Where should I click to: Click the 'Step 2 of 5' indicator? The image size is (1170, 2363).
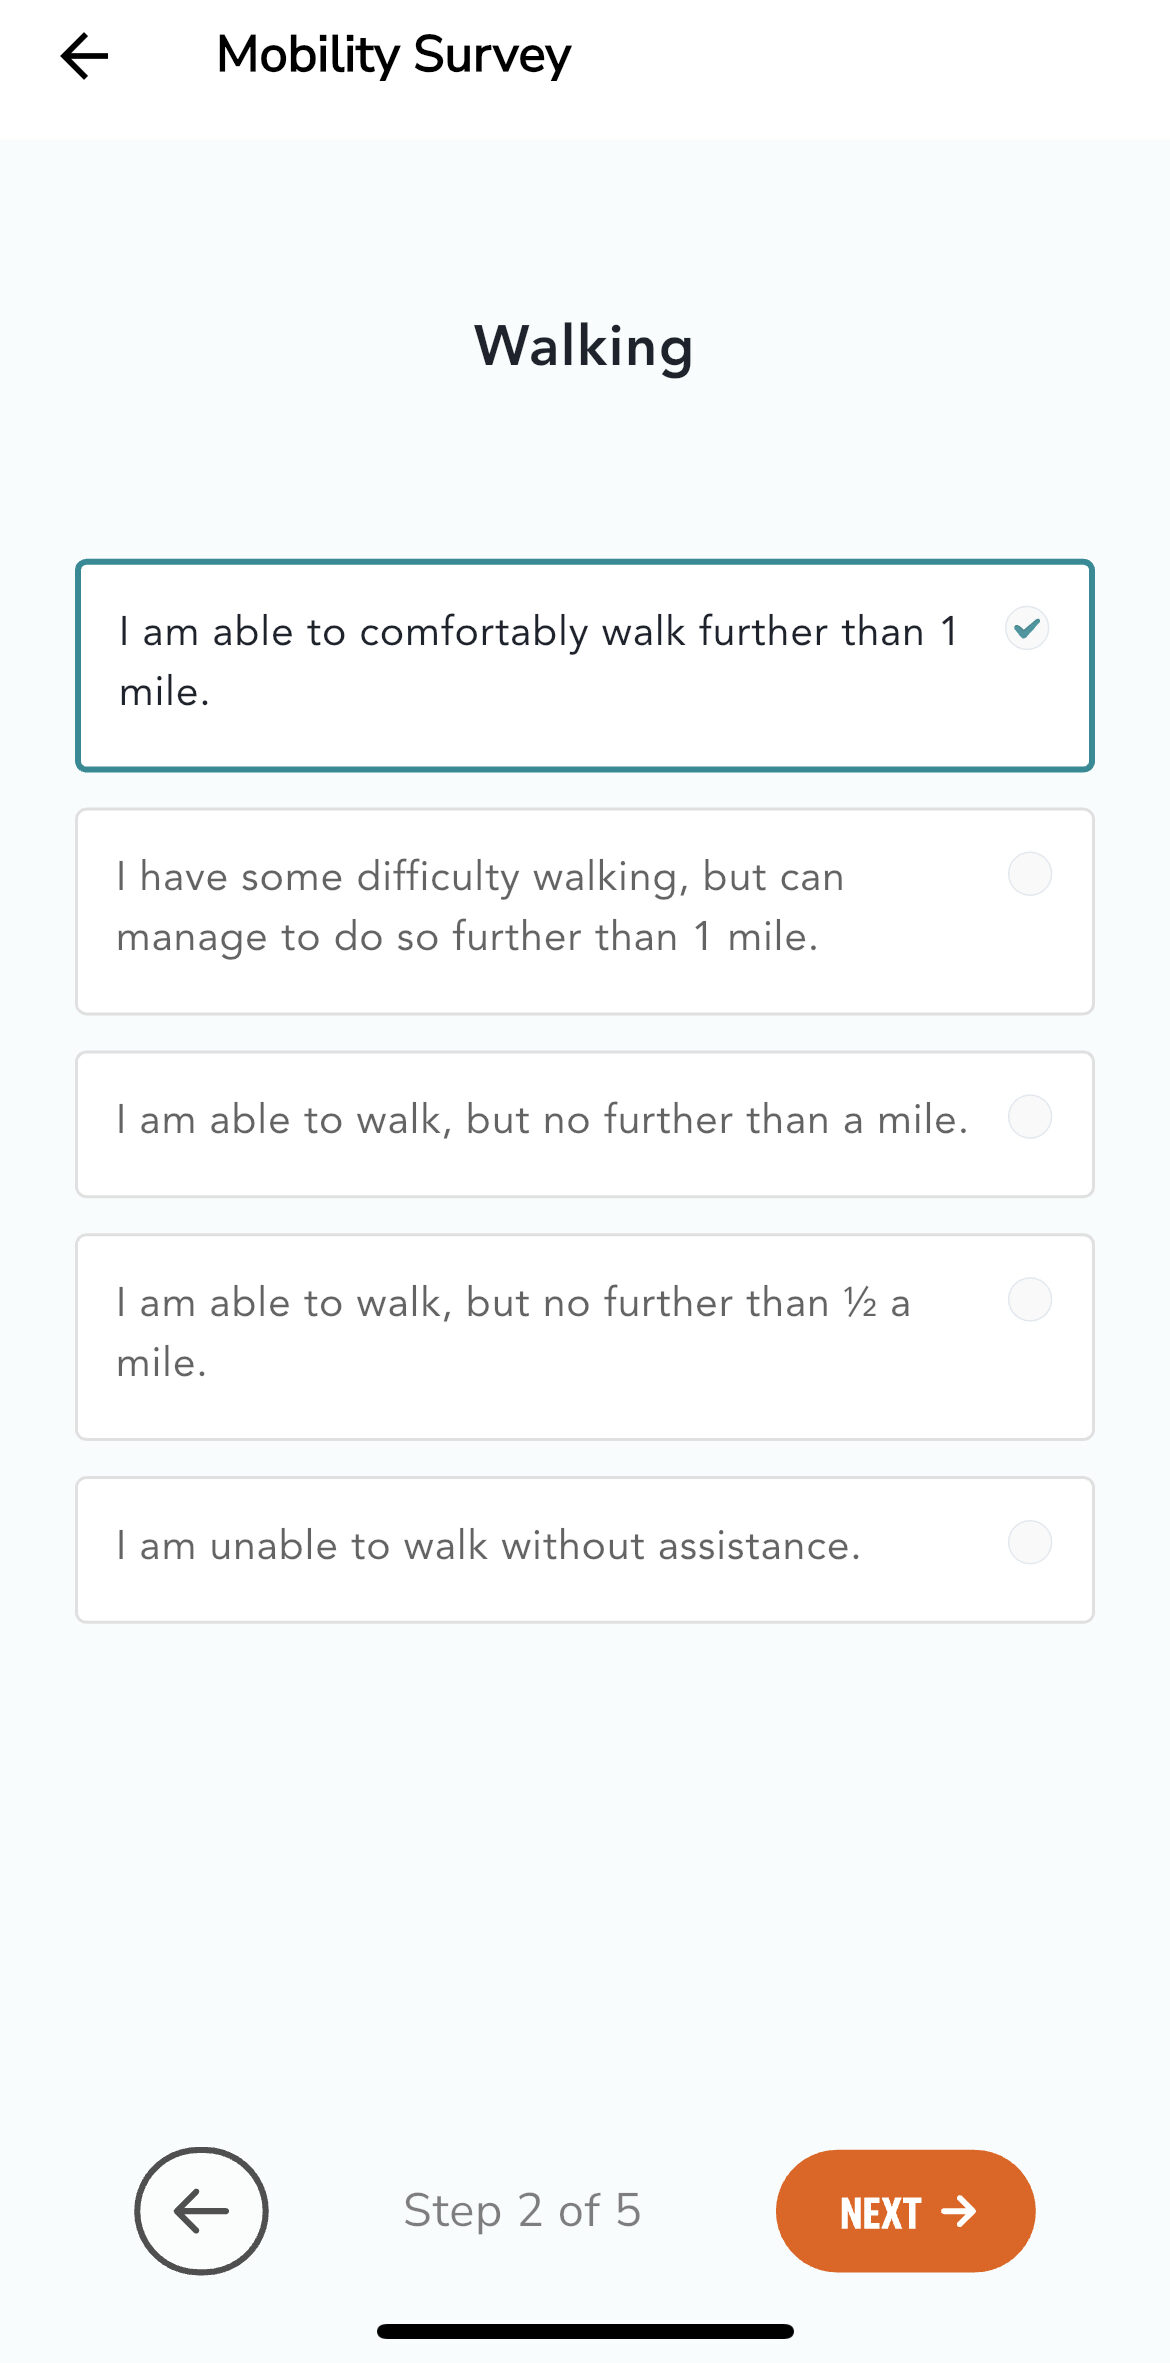coord(522,2210)
